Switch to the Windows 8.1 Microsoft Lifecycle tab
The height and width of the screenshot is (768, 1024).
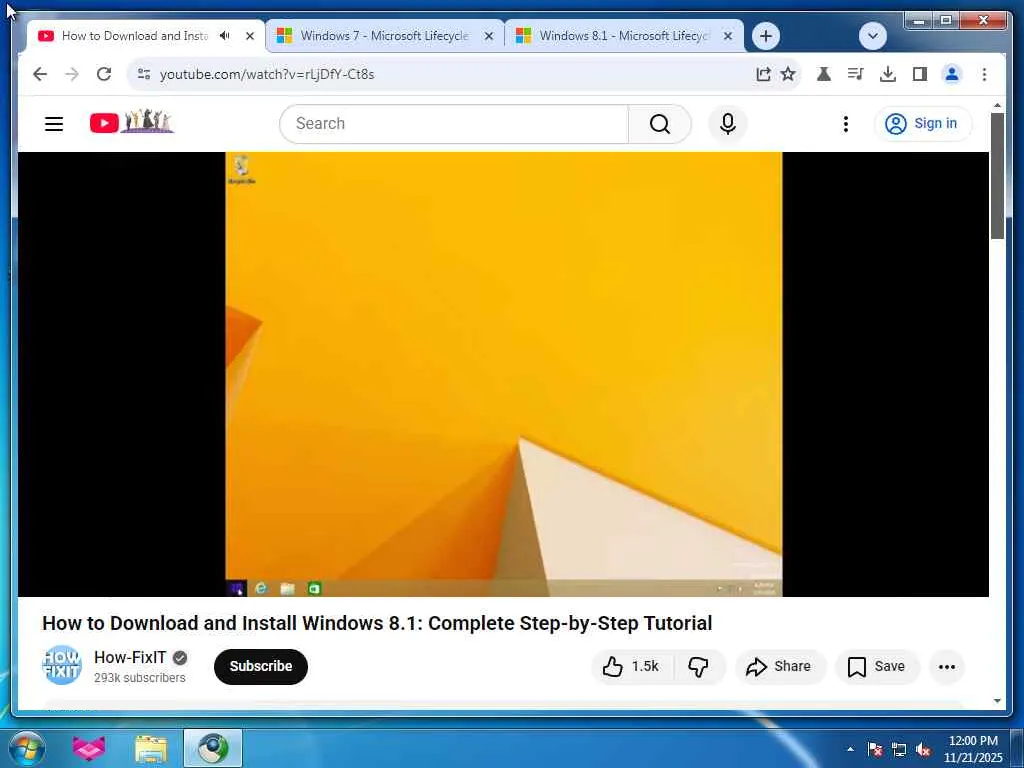(624, 36)
